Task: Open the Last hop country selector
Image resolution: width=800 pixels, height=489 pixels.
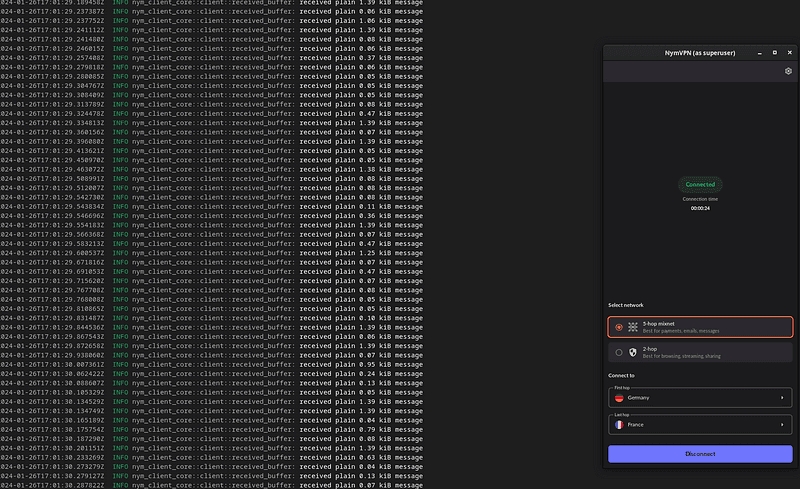Action: [x=700, y=425]
